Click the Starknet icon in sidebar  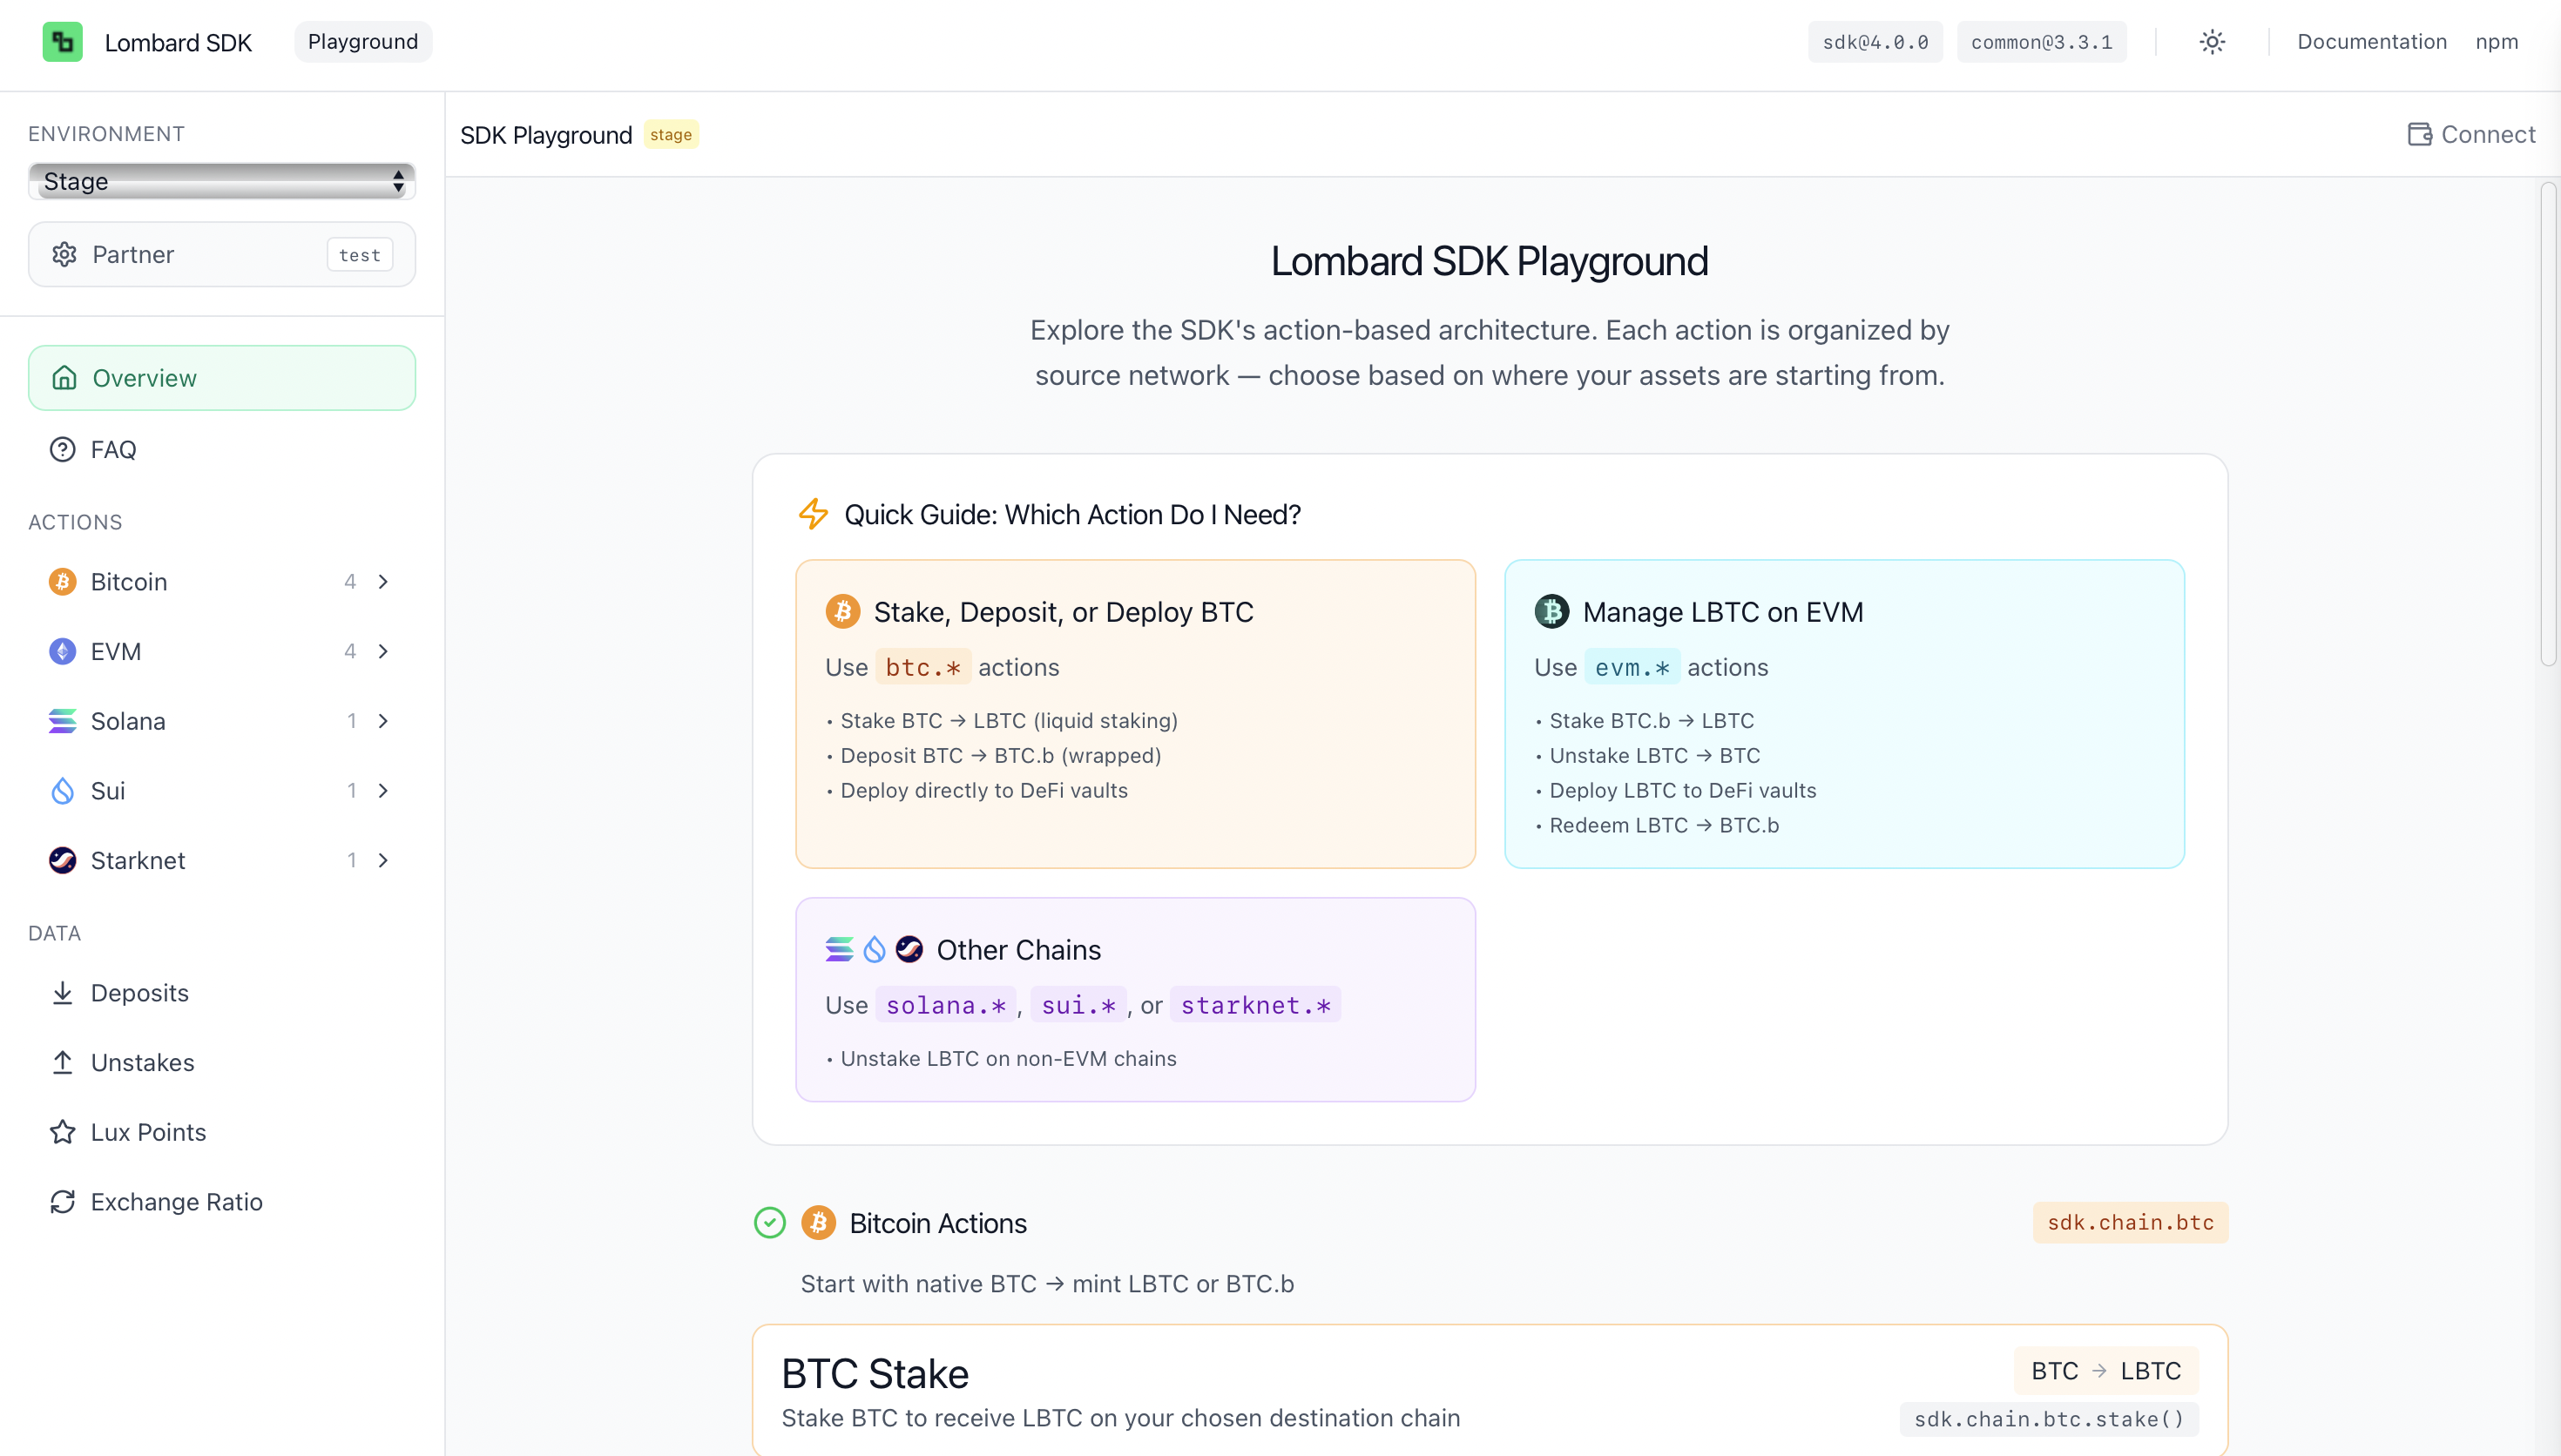[62, 860]
